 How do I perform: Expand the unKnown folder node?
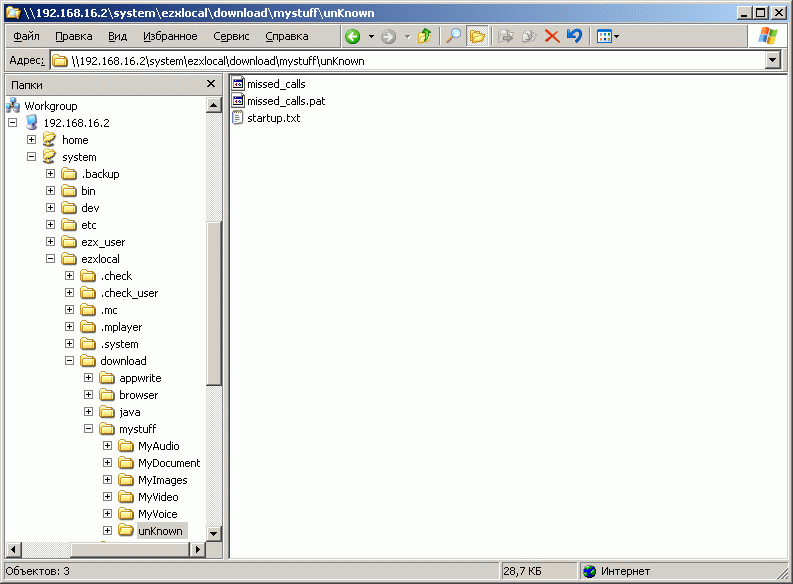[x=107, y=530]
